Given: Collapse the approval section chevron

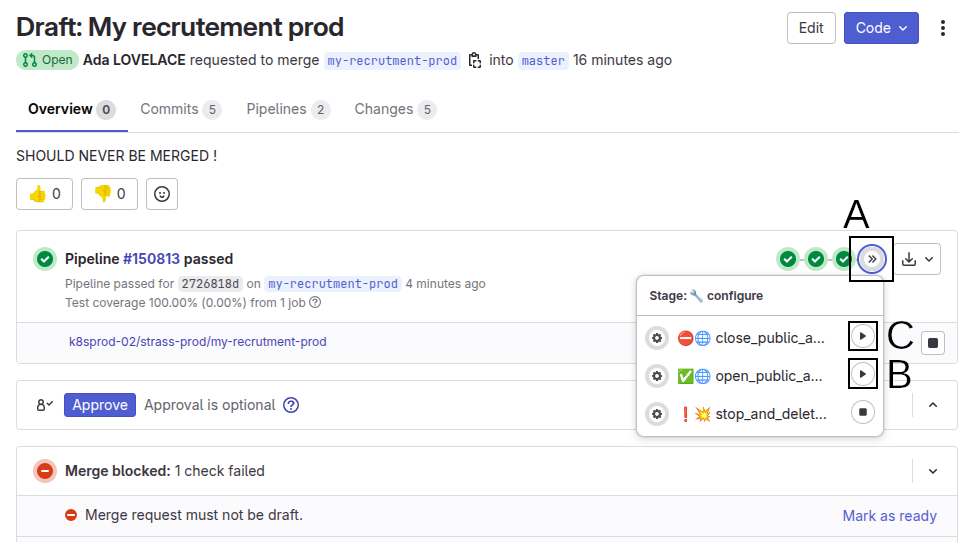Looking at the screenshot, I should [933, 405].
